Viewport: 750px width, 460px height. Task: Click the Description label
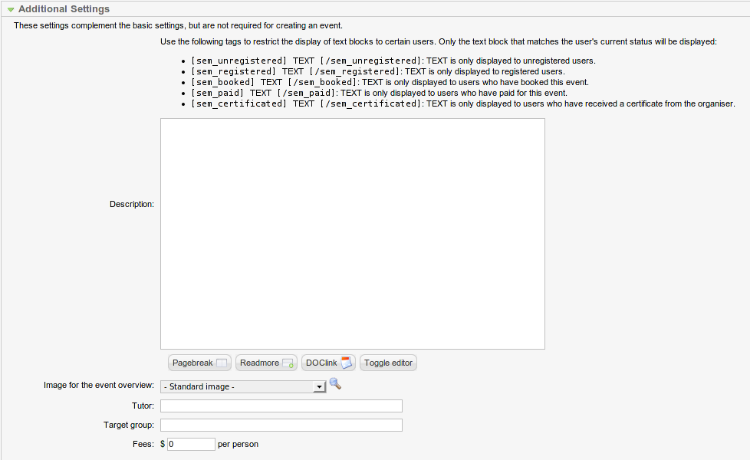click(x=132, y=204)
